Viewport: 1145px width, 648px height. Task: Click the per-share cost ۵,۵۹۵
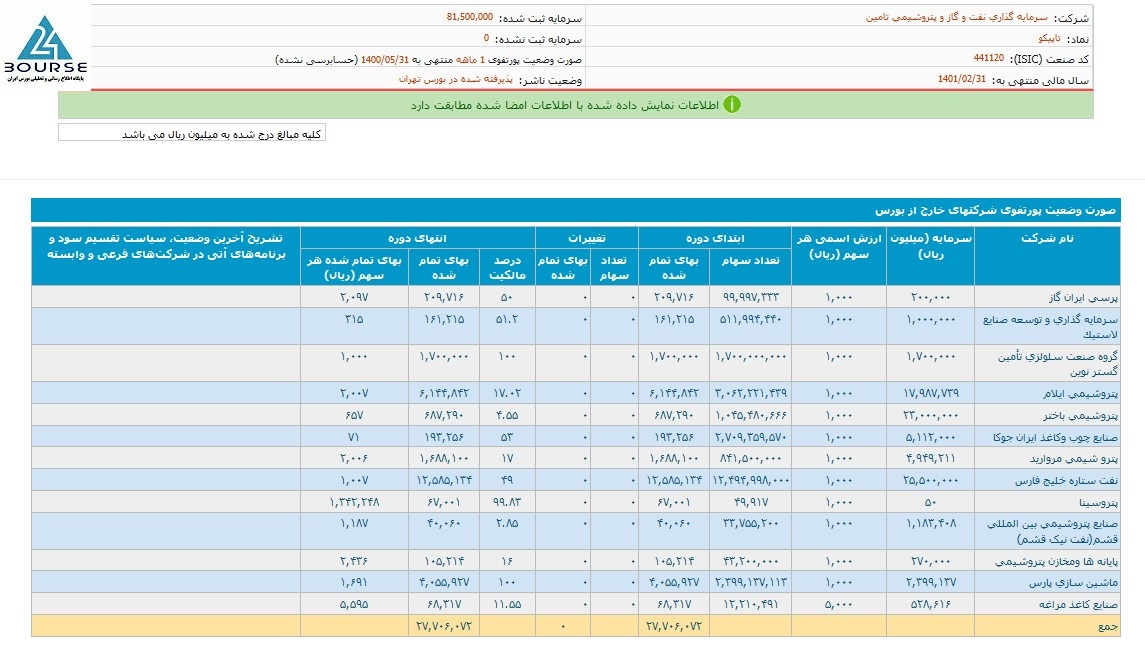tap(354, 604)
